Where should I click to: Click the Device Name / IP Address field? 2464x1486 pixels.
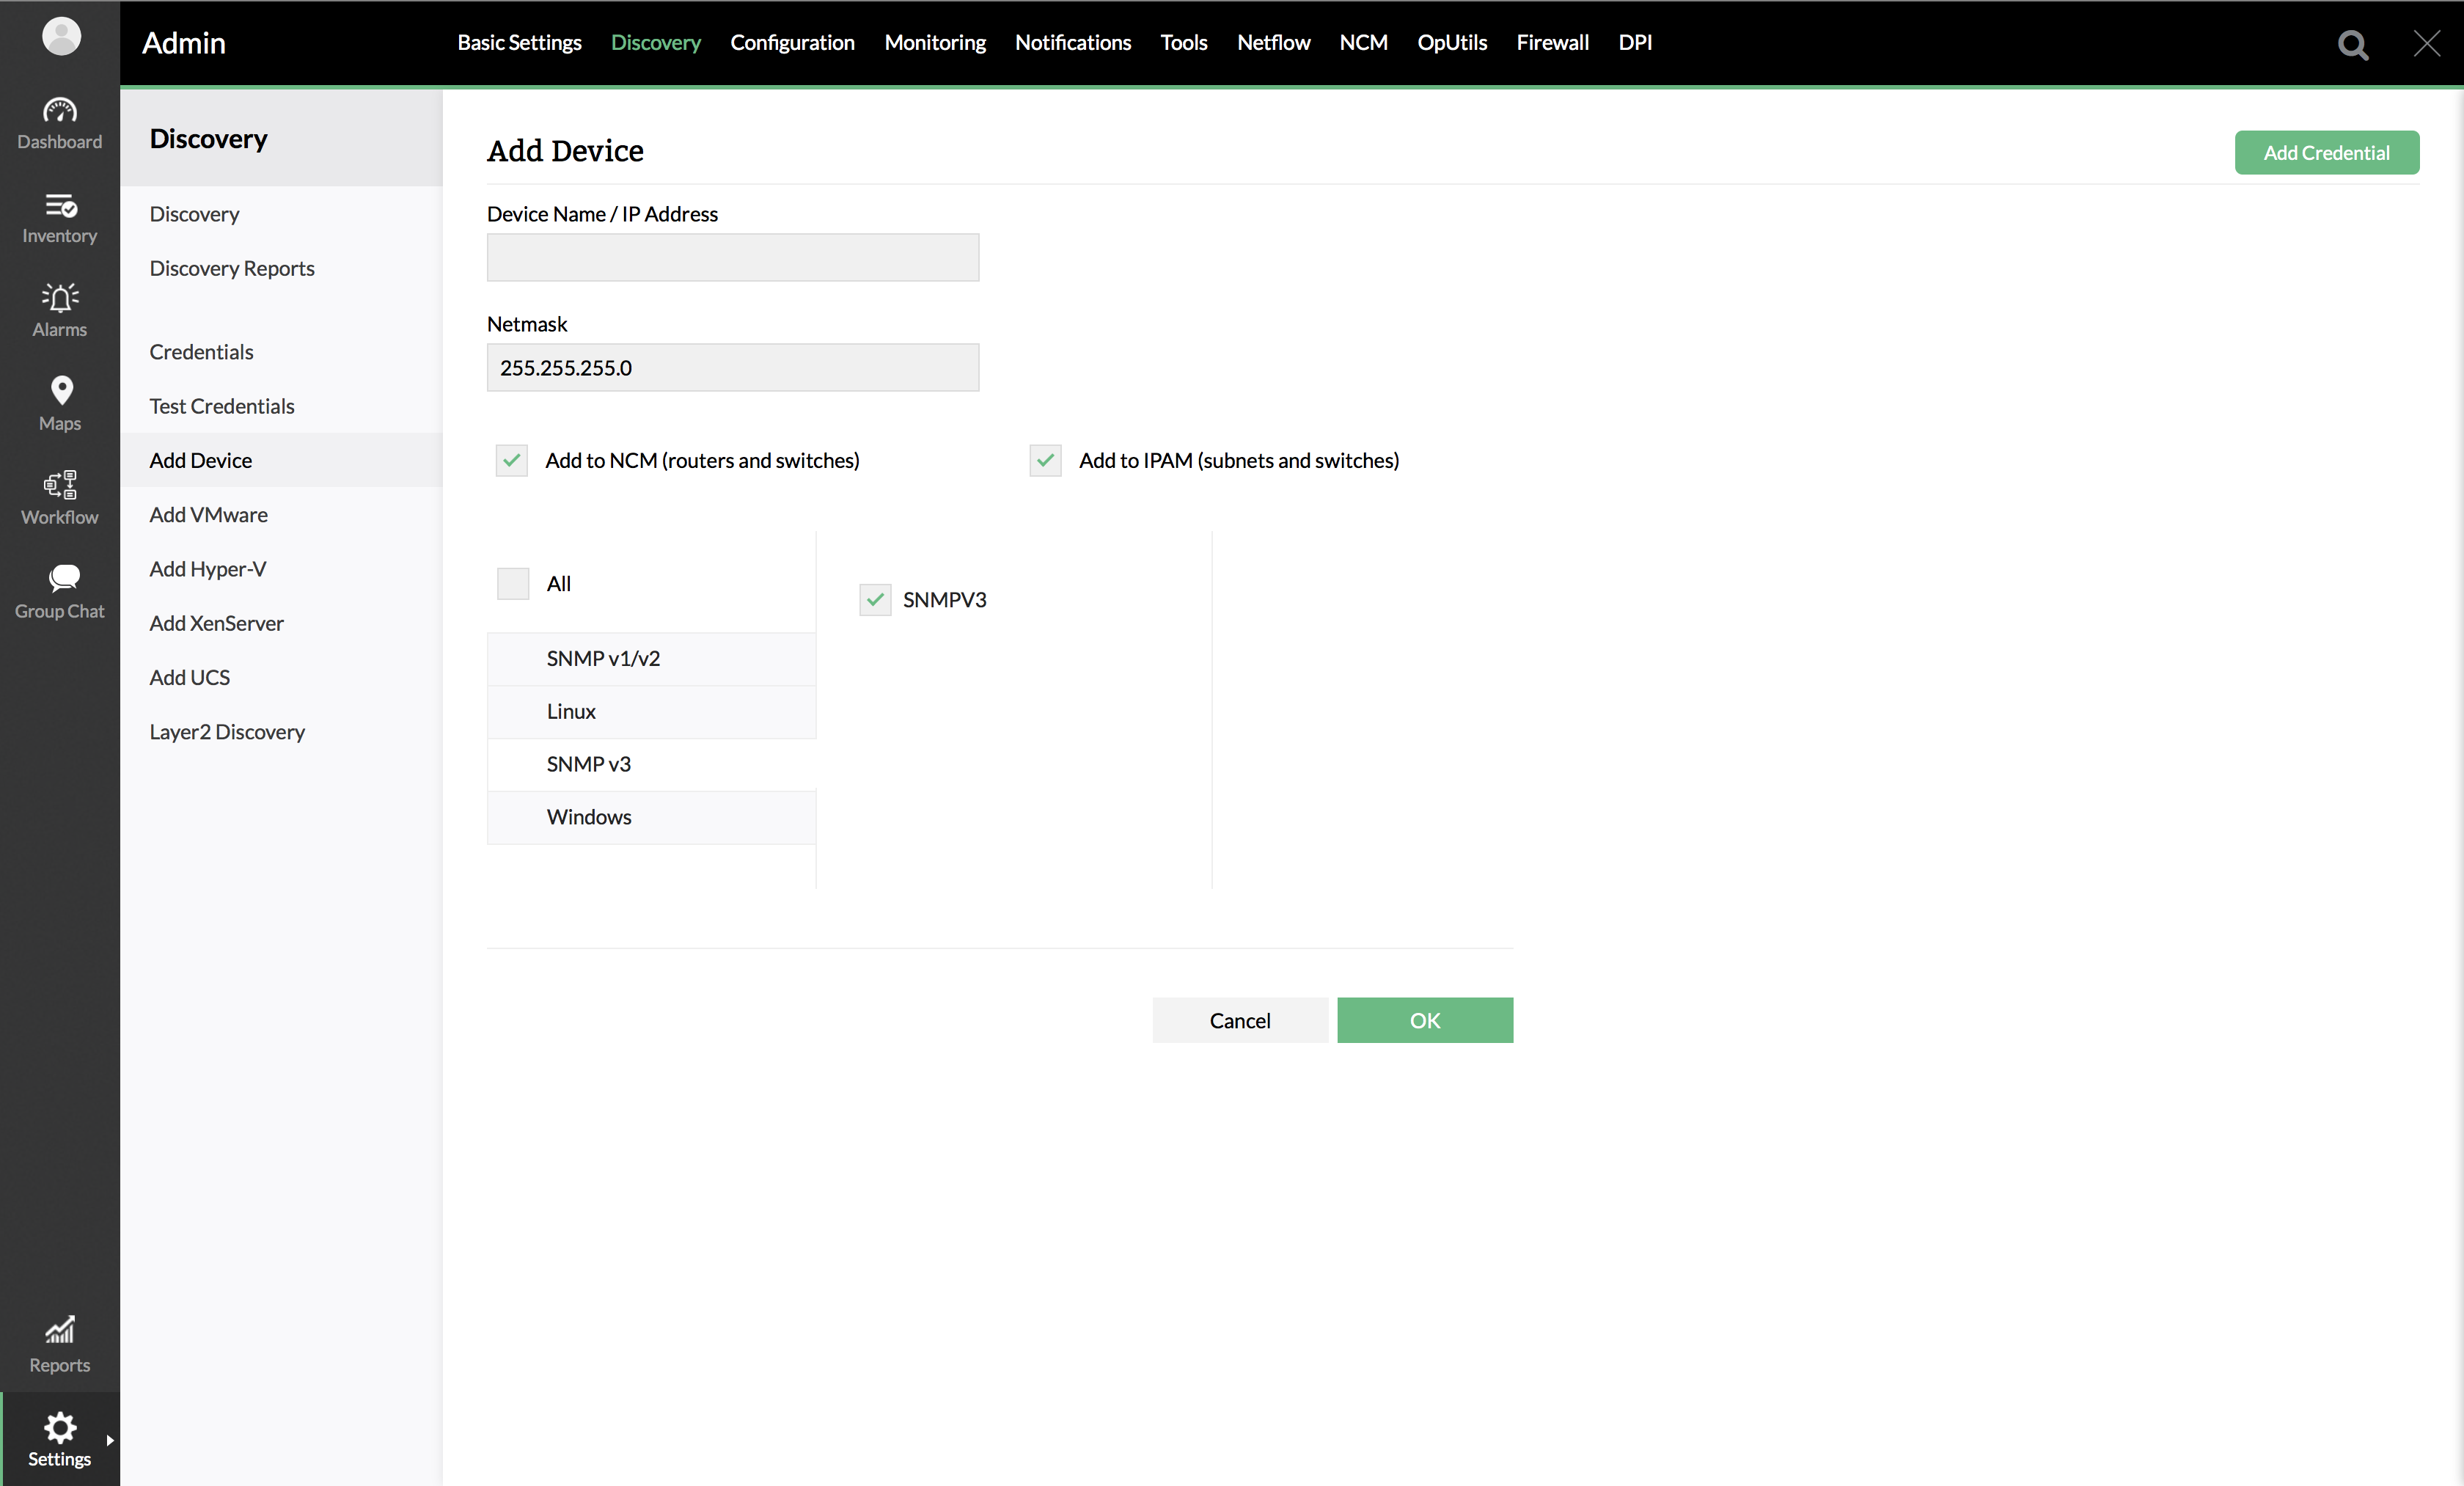click(x=732, y=258)
